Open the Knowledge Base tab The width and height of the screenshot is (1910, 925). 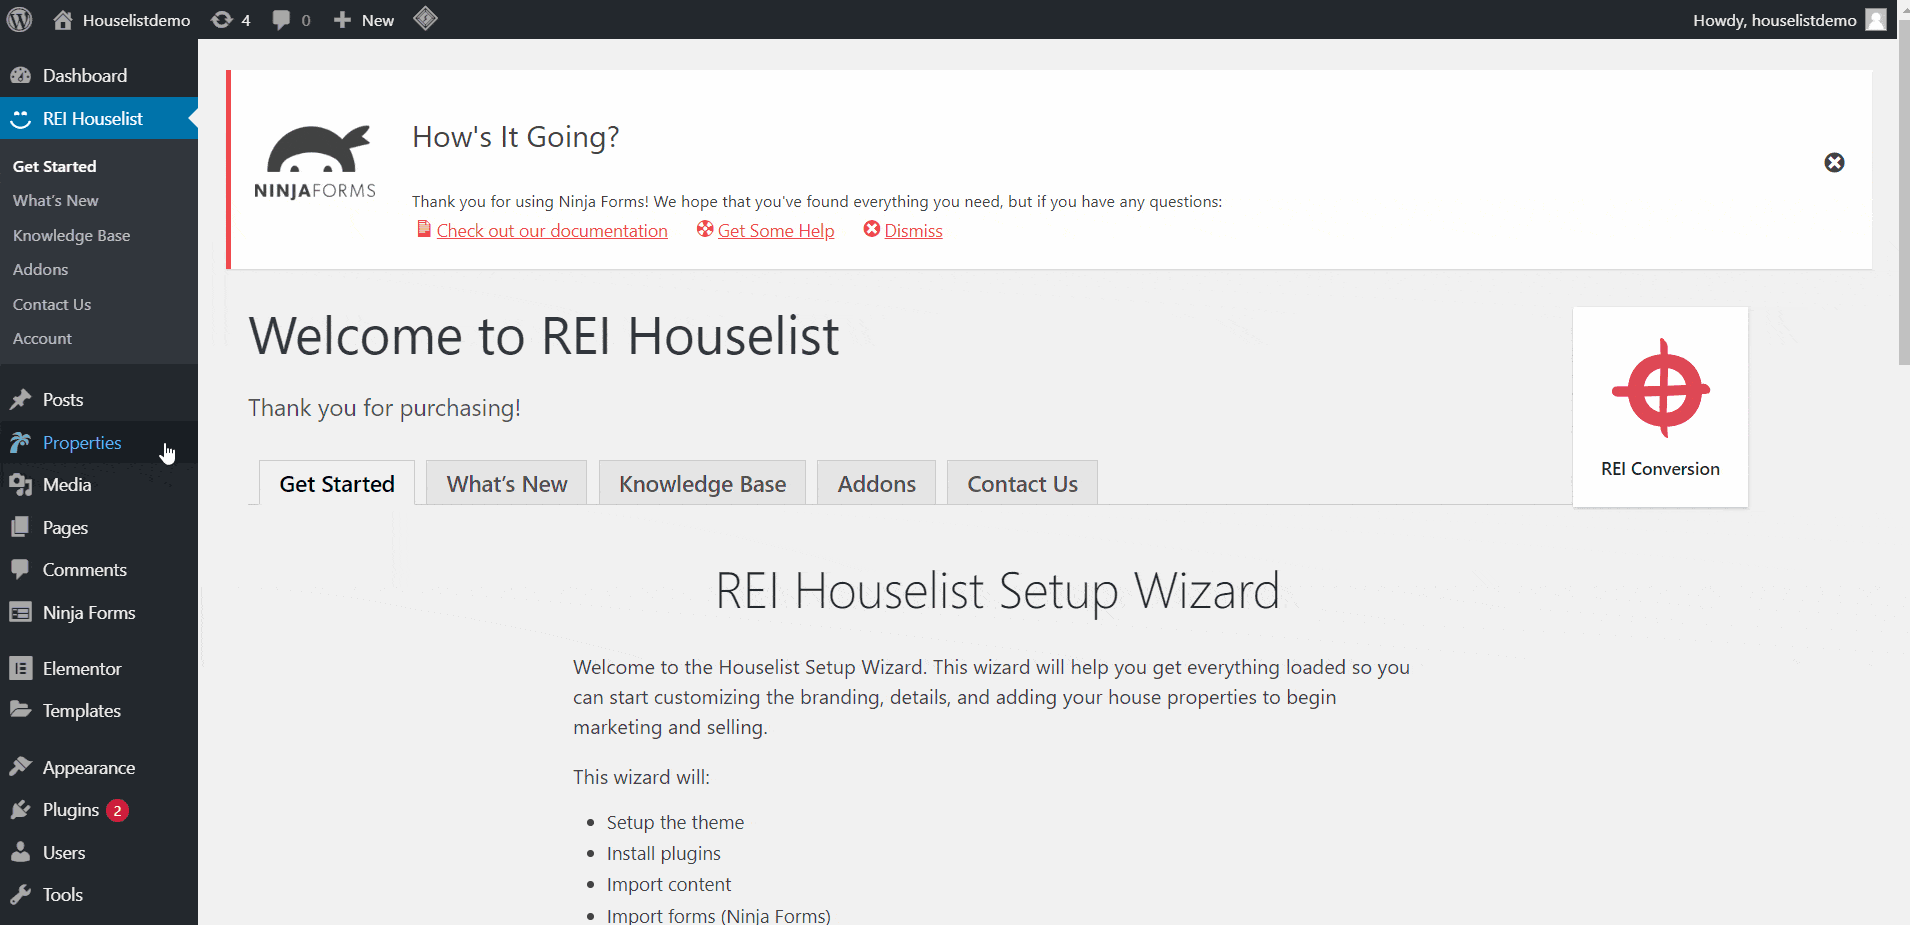tap(702, 483)
